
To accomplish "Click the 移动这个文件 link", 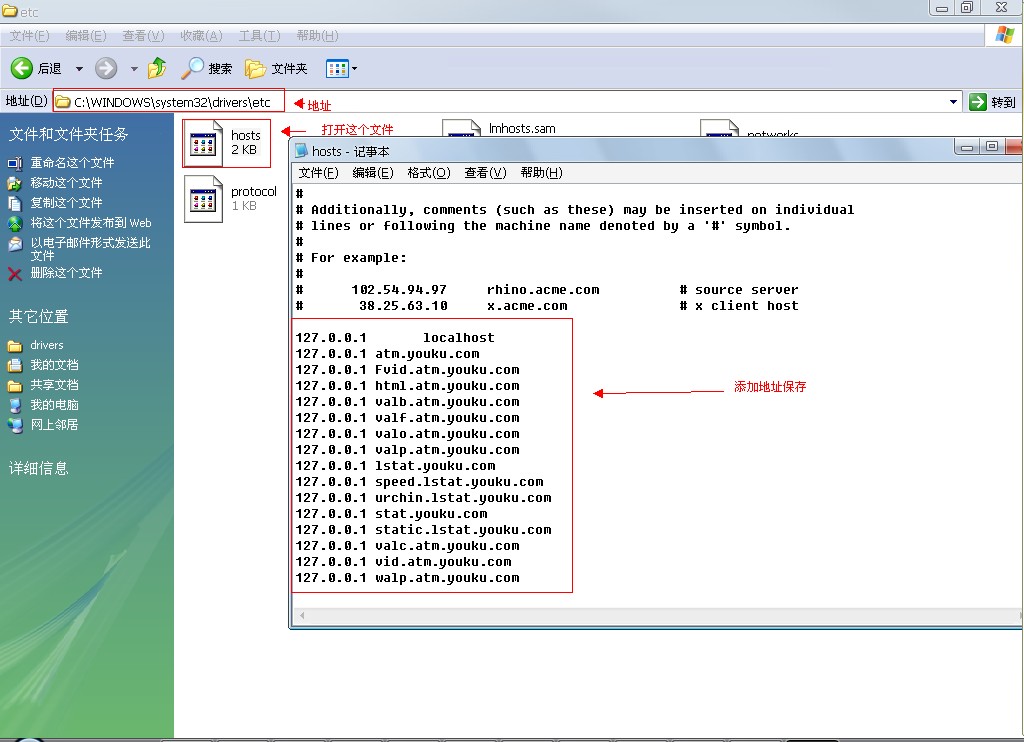I will tap(67, 183).
